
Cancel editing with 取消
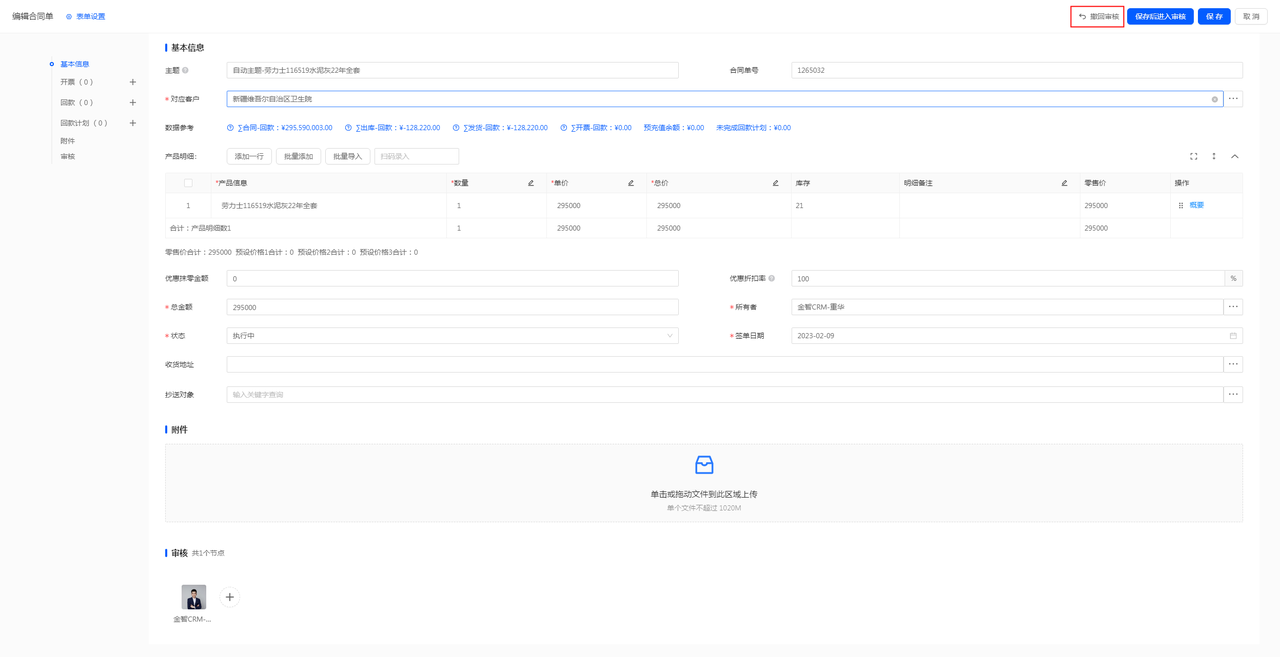pos(1251,17)
